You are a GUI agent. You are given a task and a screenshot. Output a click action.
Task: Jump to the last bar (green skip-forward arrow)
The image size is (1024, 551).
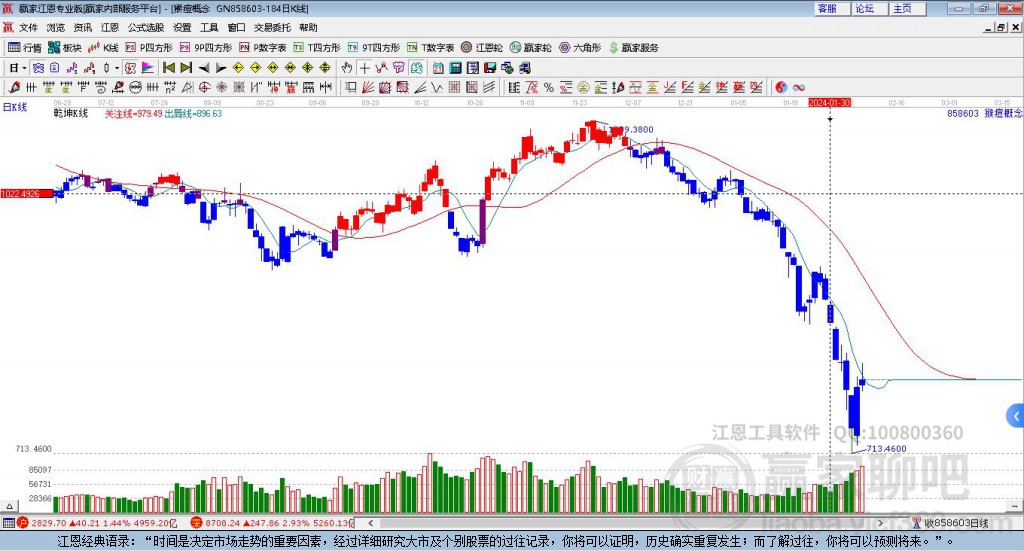(x=186, y=68)
